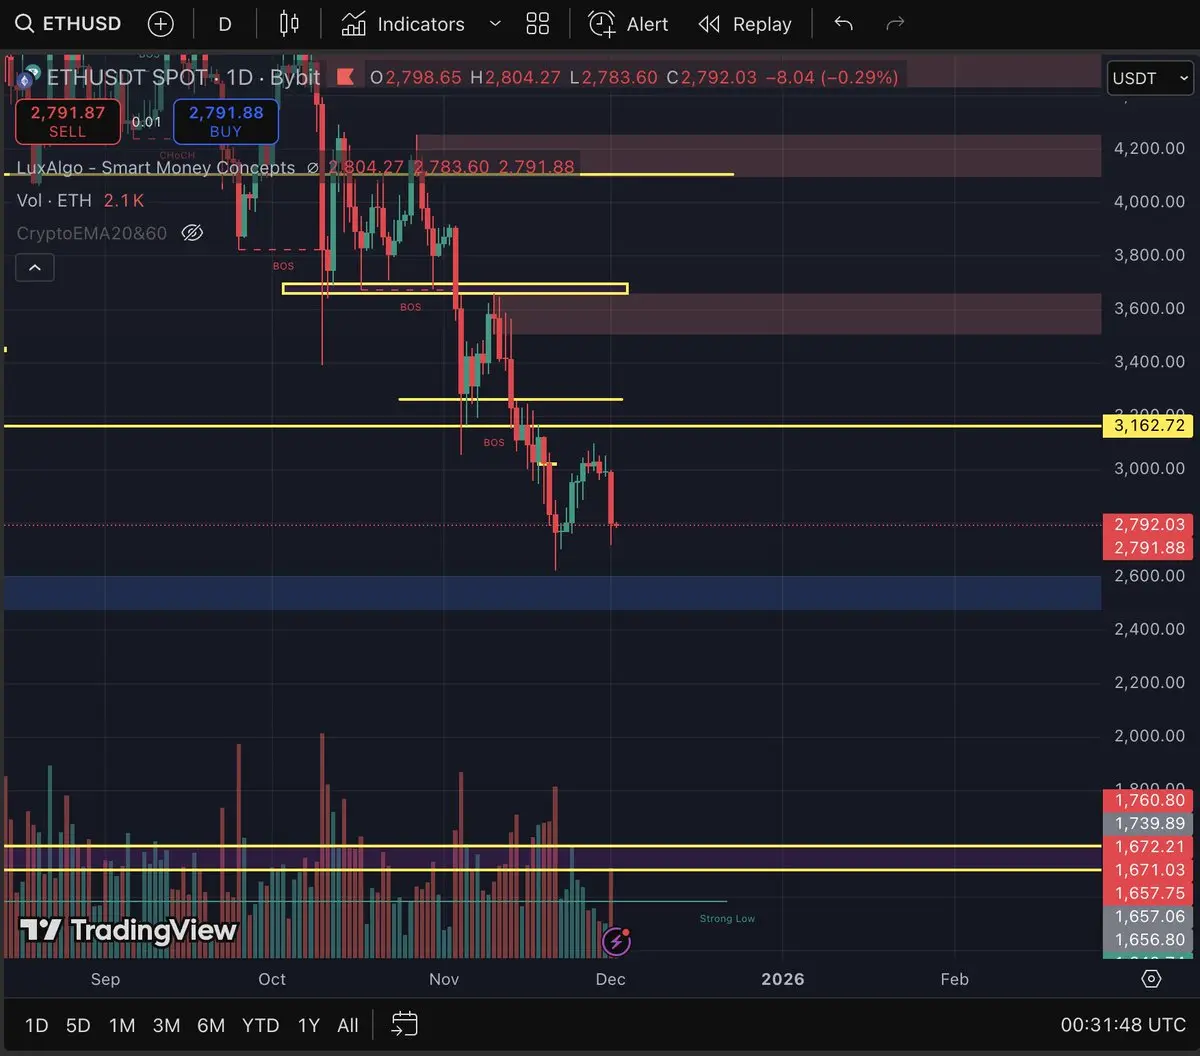Click the red flag icon beside Bybit
The height and width of the screenshot is (1056, 1200).
346,77
